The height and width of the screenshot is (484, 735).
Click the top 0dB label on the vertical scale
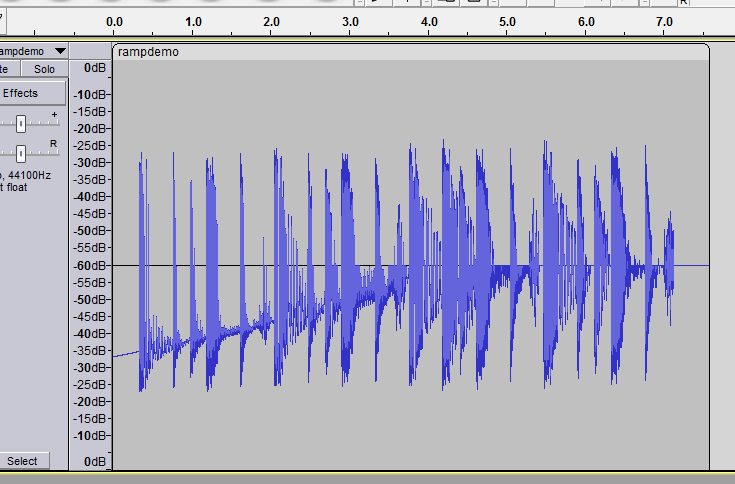click(94, 67)
